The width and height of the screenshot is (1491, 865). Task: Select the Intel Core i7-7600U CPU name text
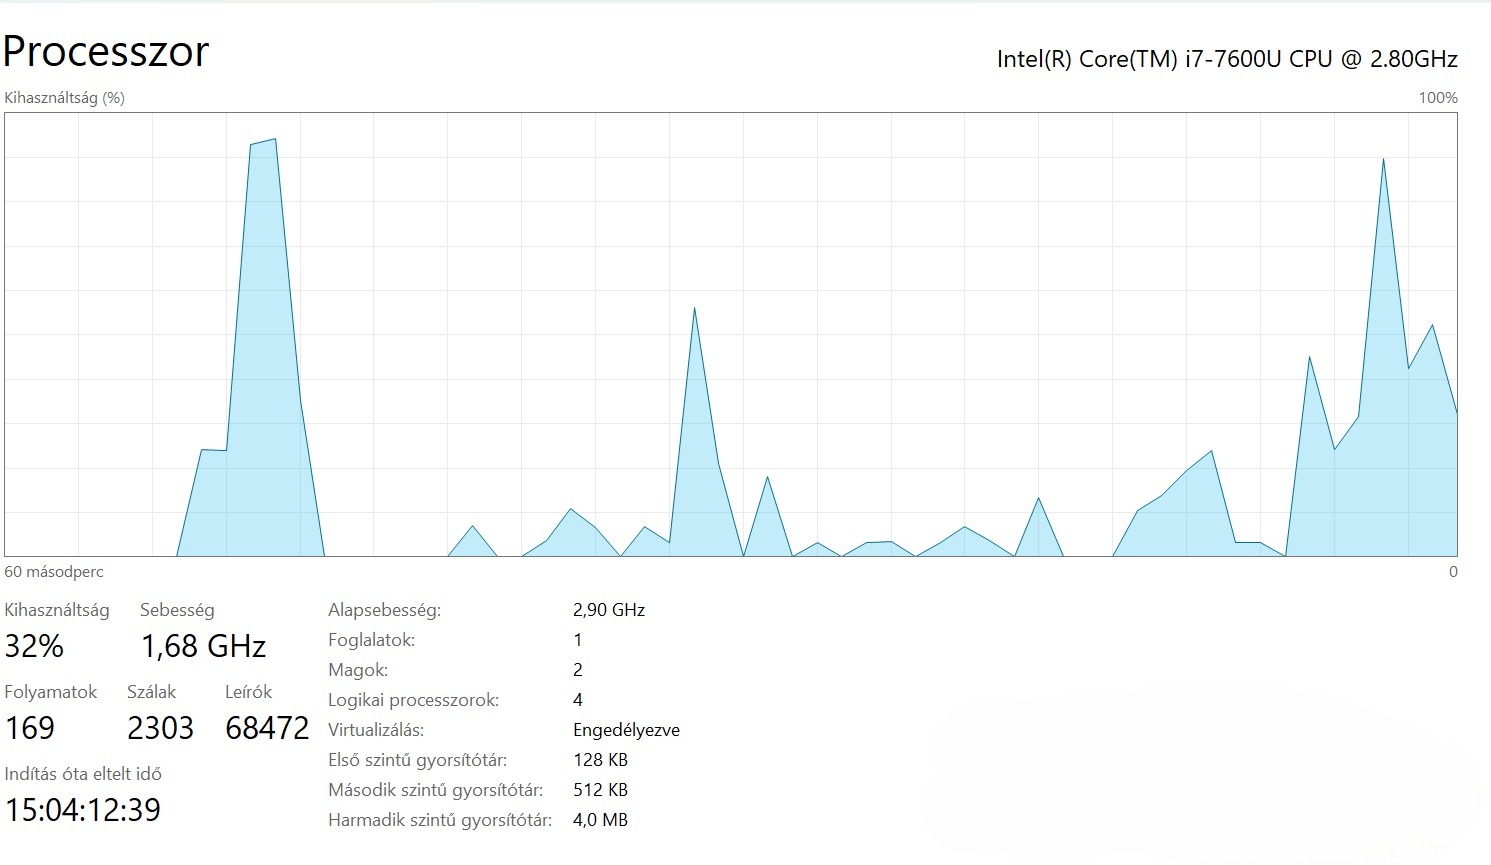(x=1227, y=59)
